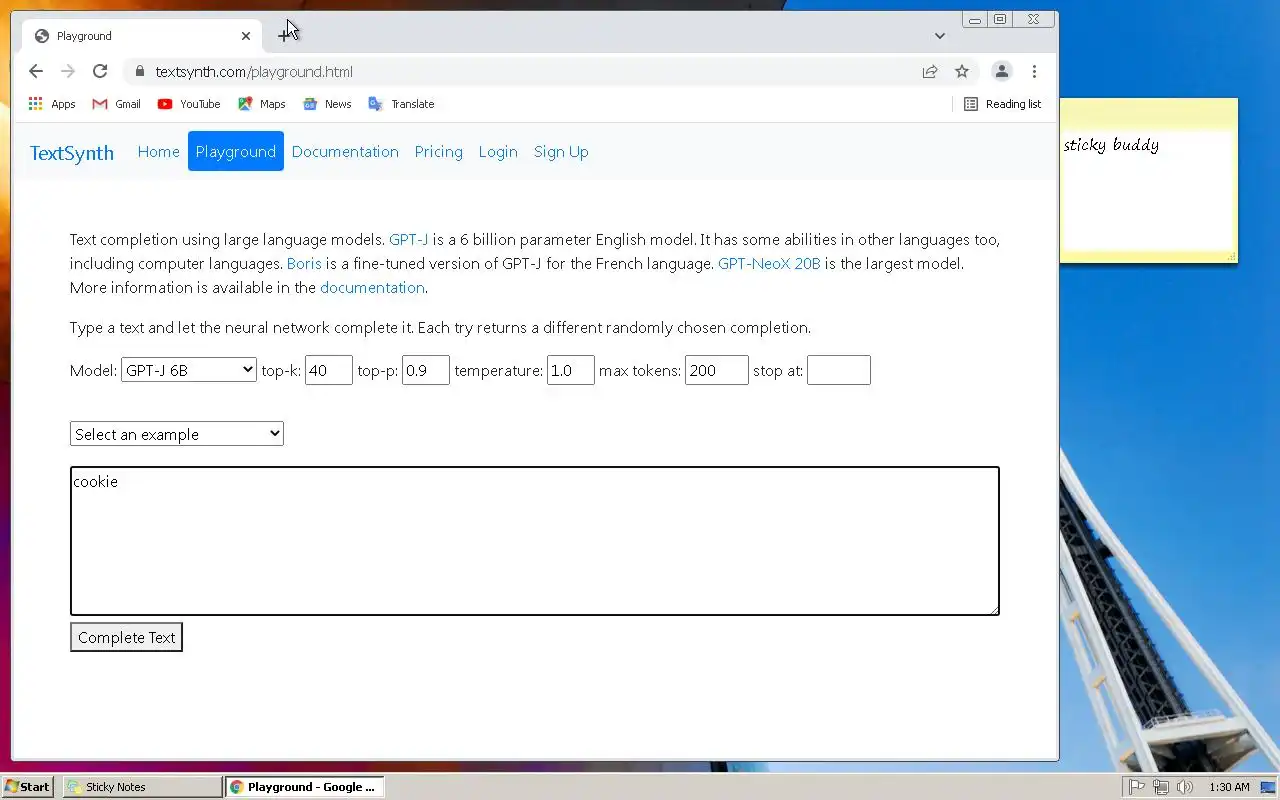
Task: Click the address bar URL
Action: pyautogui.click(x=254, y=72)
